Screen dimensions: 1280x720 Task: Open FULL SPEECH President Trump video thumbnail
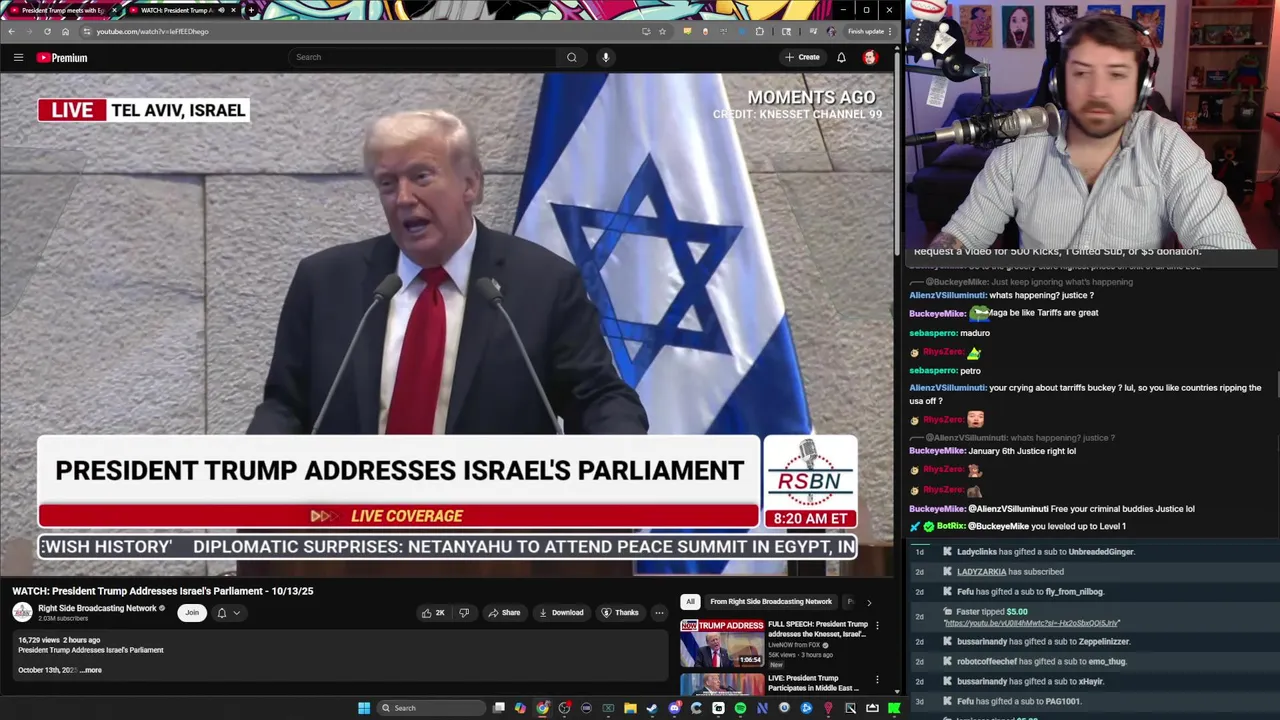pos(722,643)
